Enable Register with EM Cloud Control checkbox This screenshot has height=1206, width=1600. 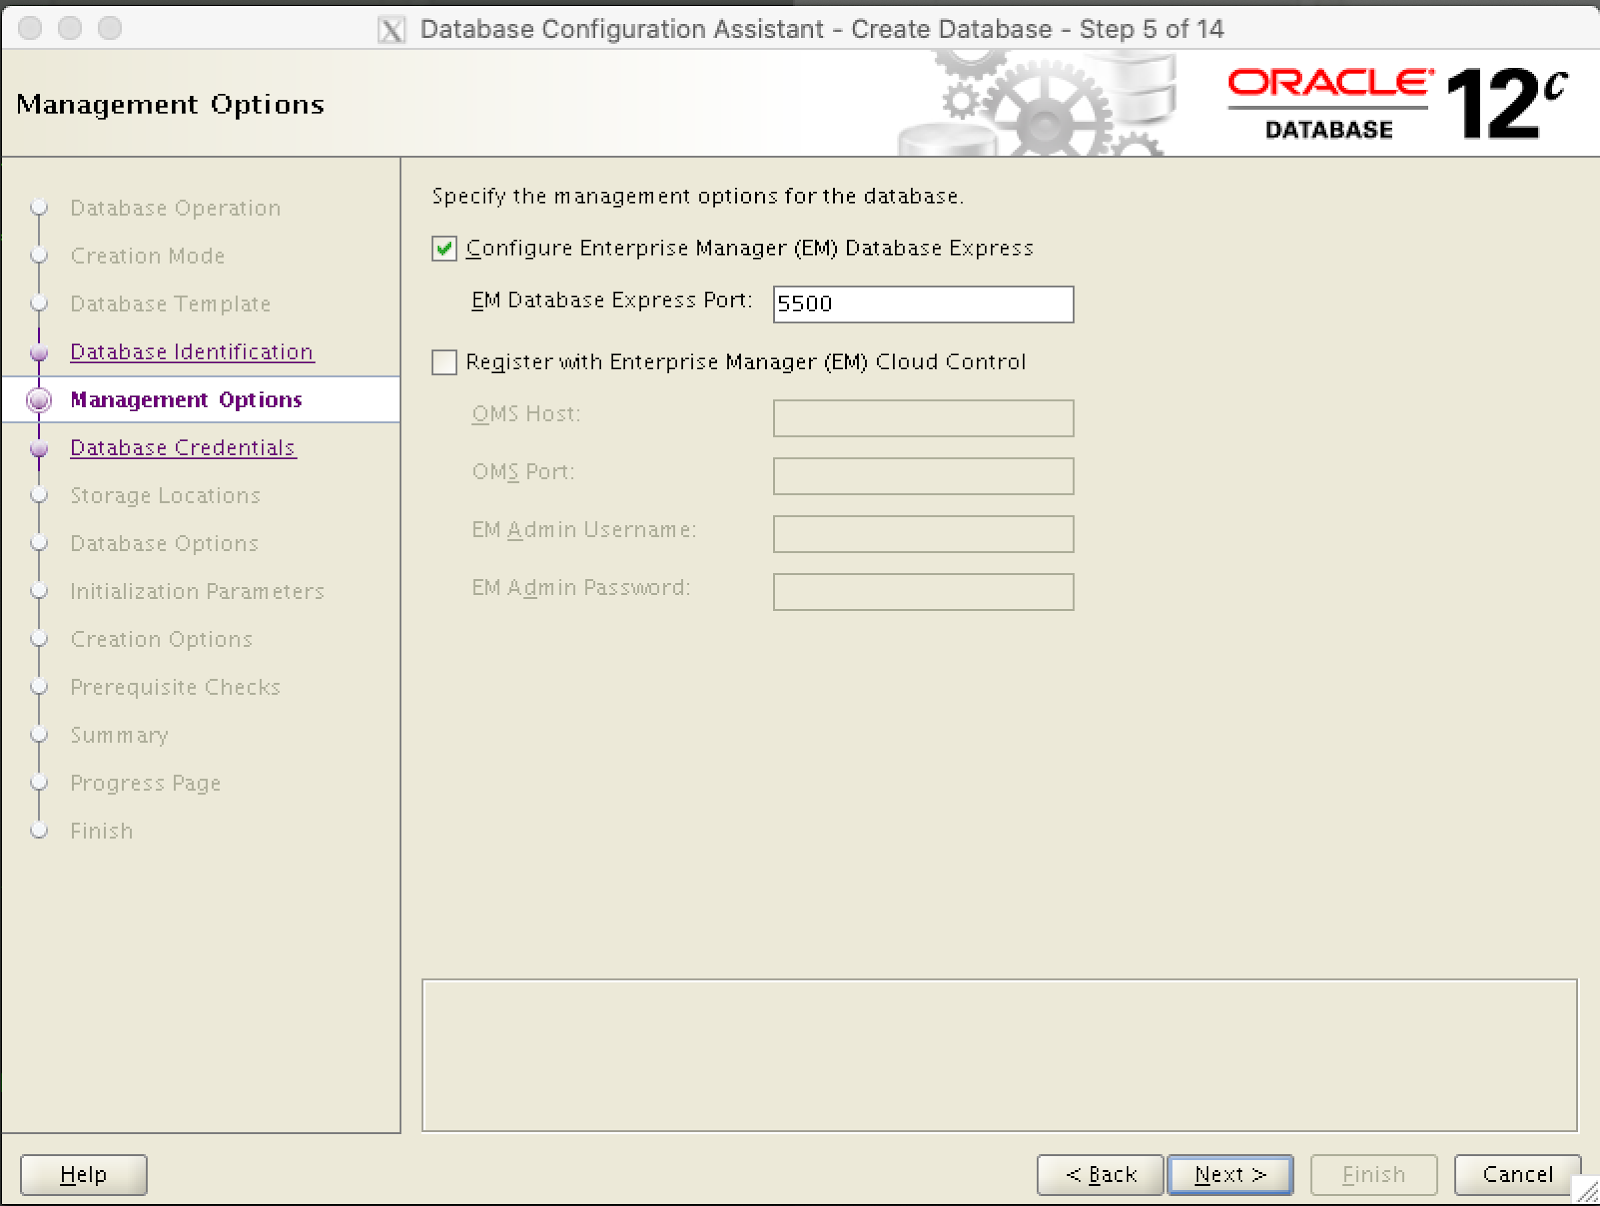444,362
